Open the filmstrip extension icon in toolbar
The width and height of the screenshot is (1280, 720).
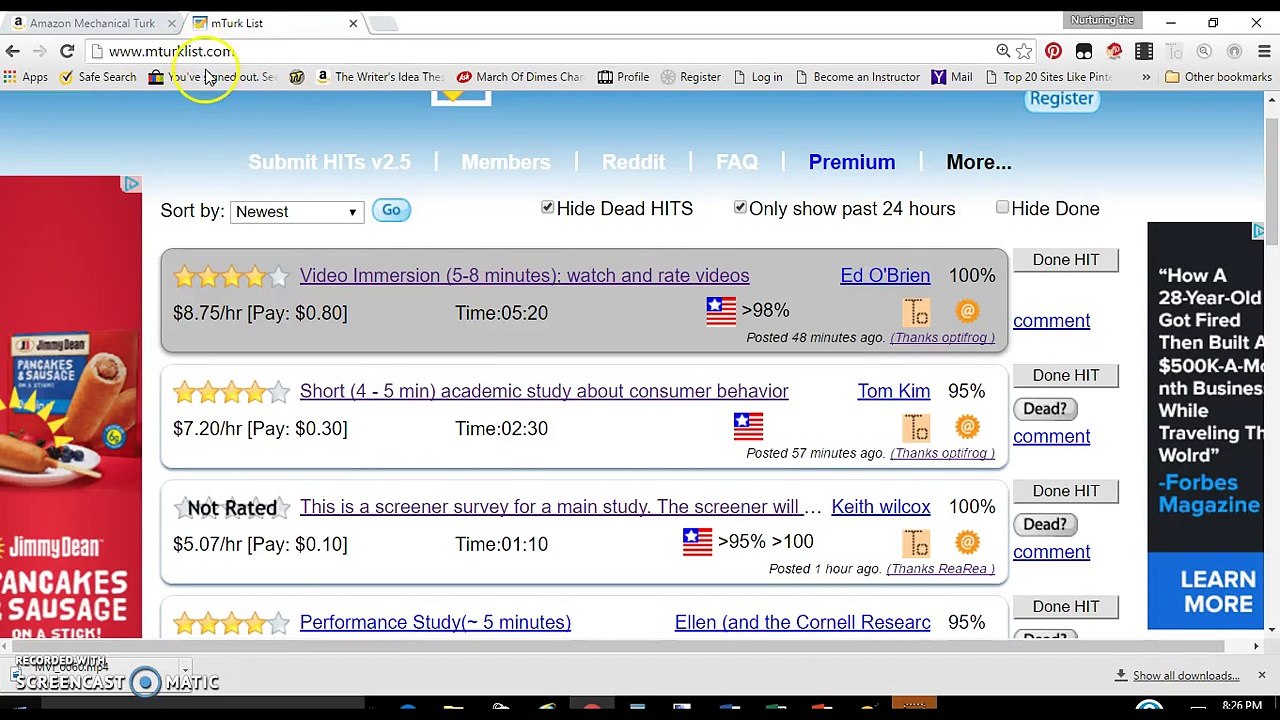[x=1145, y=51]
